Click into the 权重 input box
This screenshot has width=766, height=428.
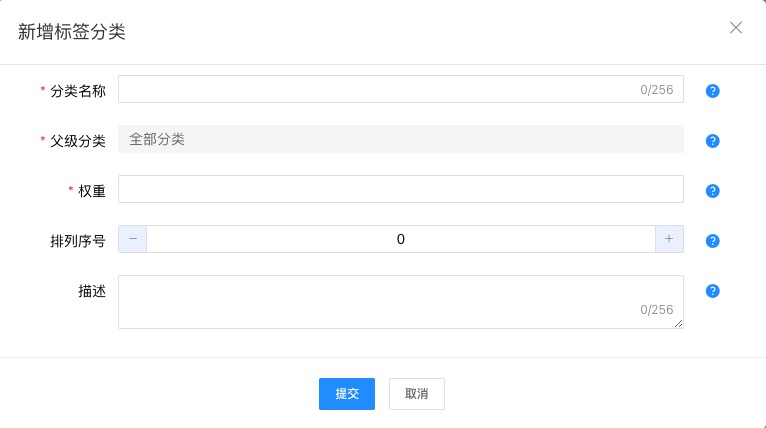pos(400,189)
